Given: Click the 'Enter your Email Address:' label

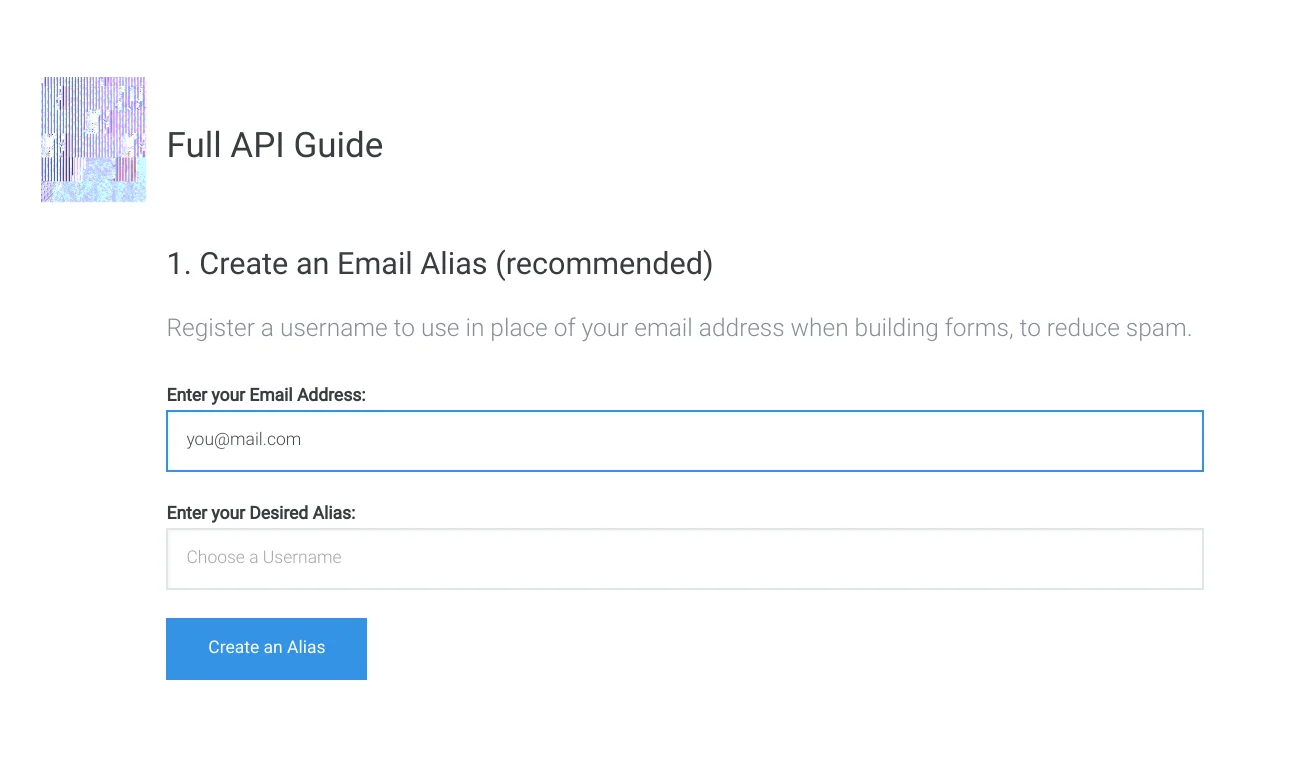Looking at the screenshot, I should (266, 394).
